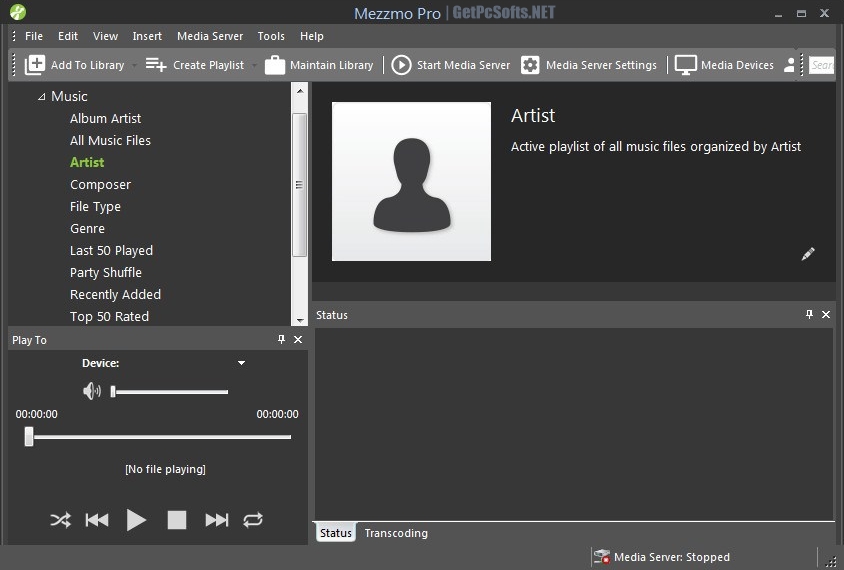The height and width of the screenshot is (570, 844).
Task: Select Recently Added playlist
Action: [x=115, y=295]
